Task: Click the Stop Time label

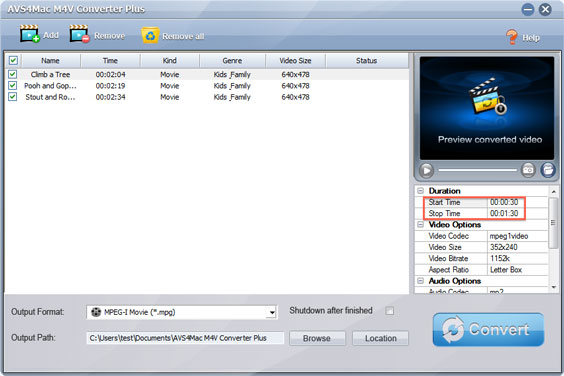Action: tap(444, 213)
